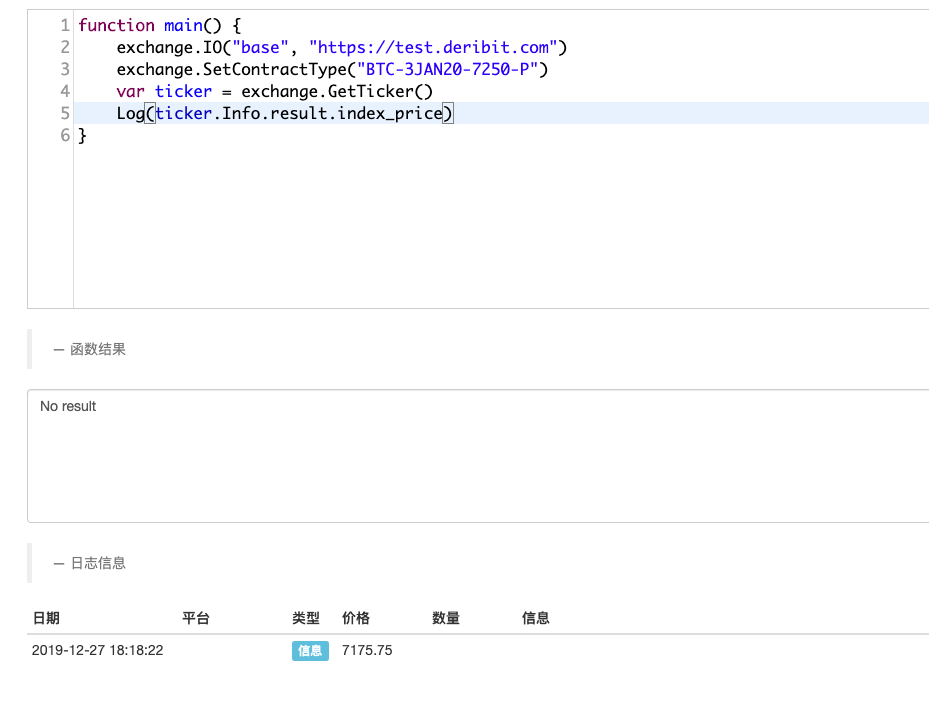Click the blue 信息 badge in the log row
The height and width of the screenshot is (704, 929).
[310, 651]
